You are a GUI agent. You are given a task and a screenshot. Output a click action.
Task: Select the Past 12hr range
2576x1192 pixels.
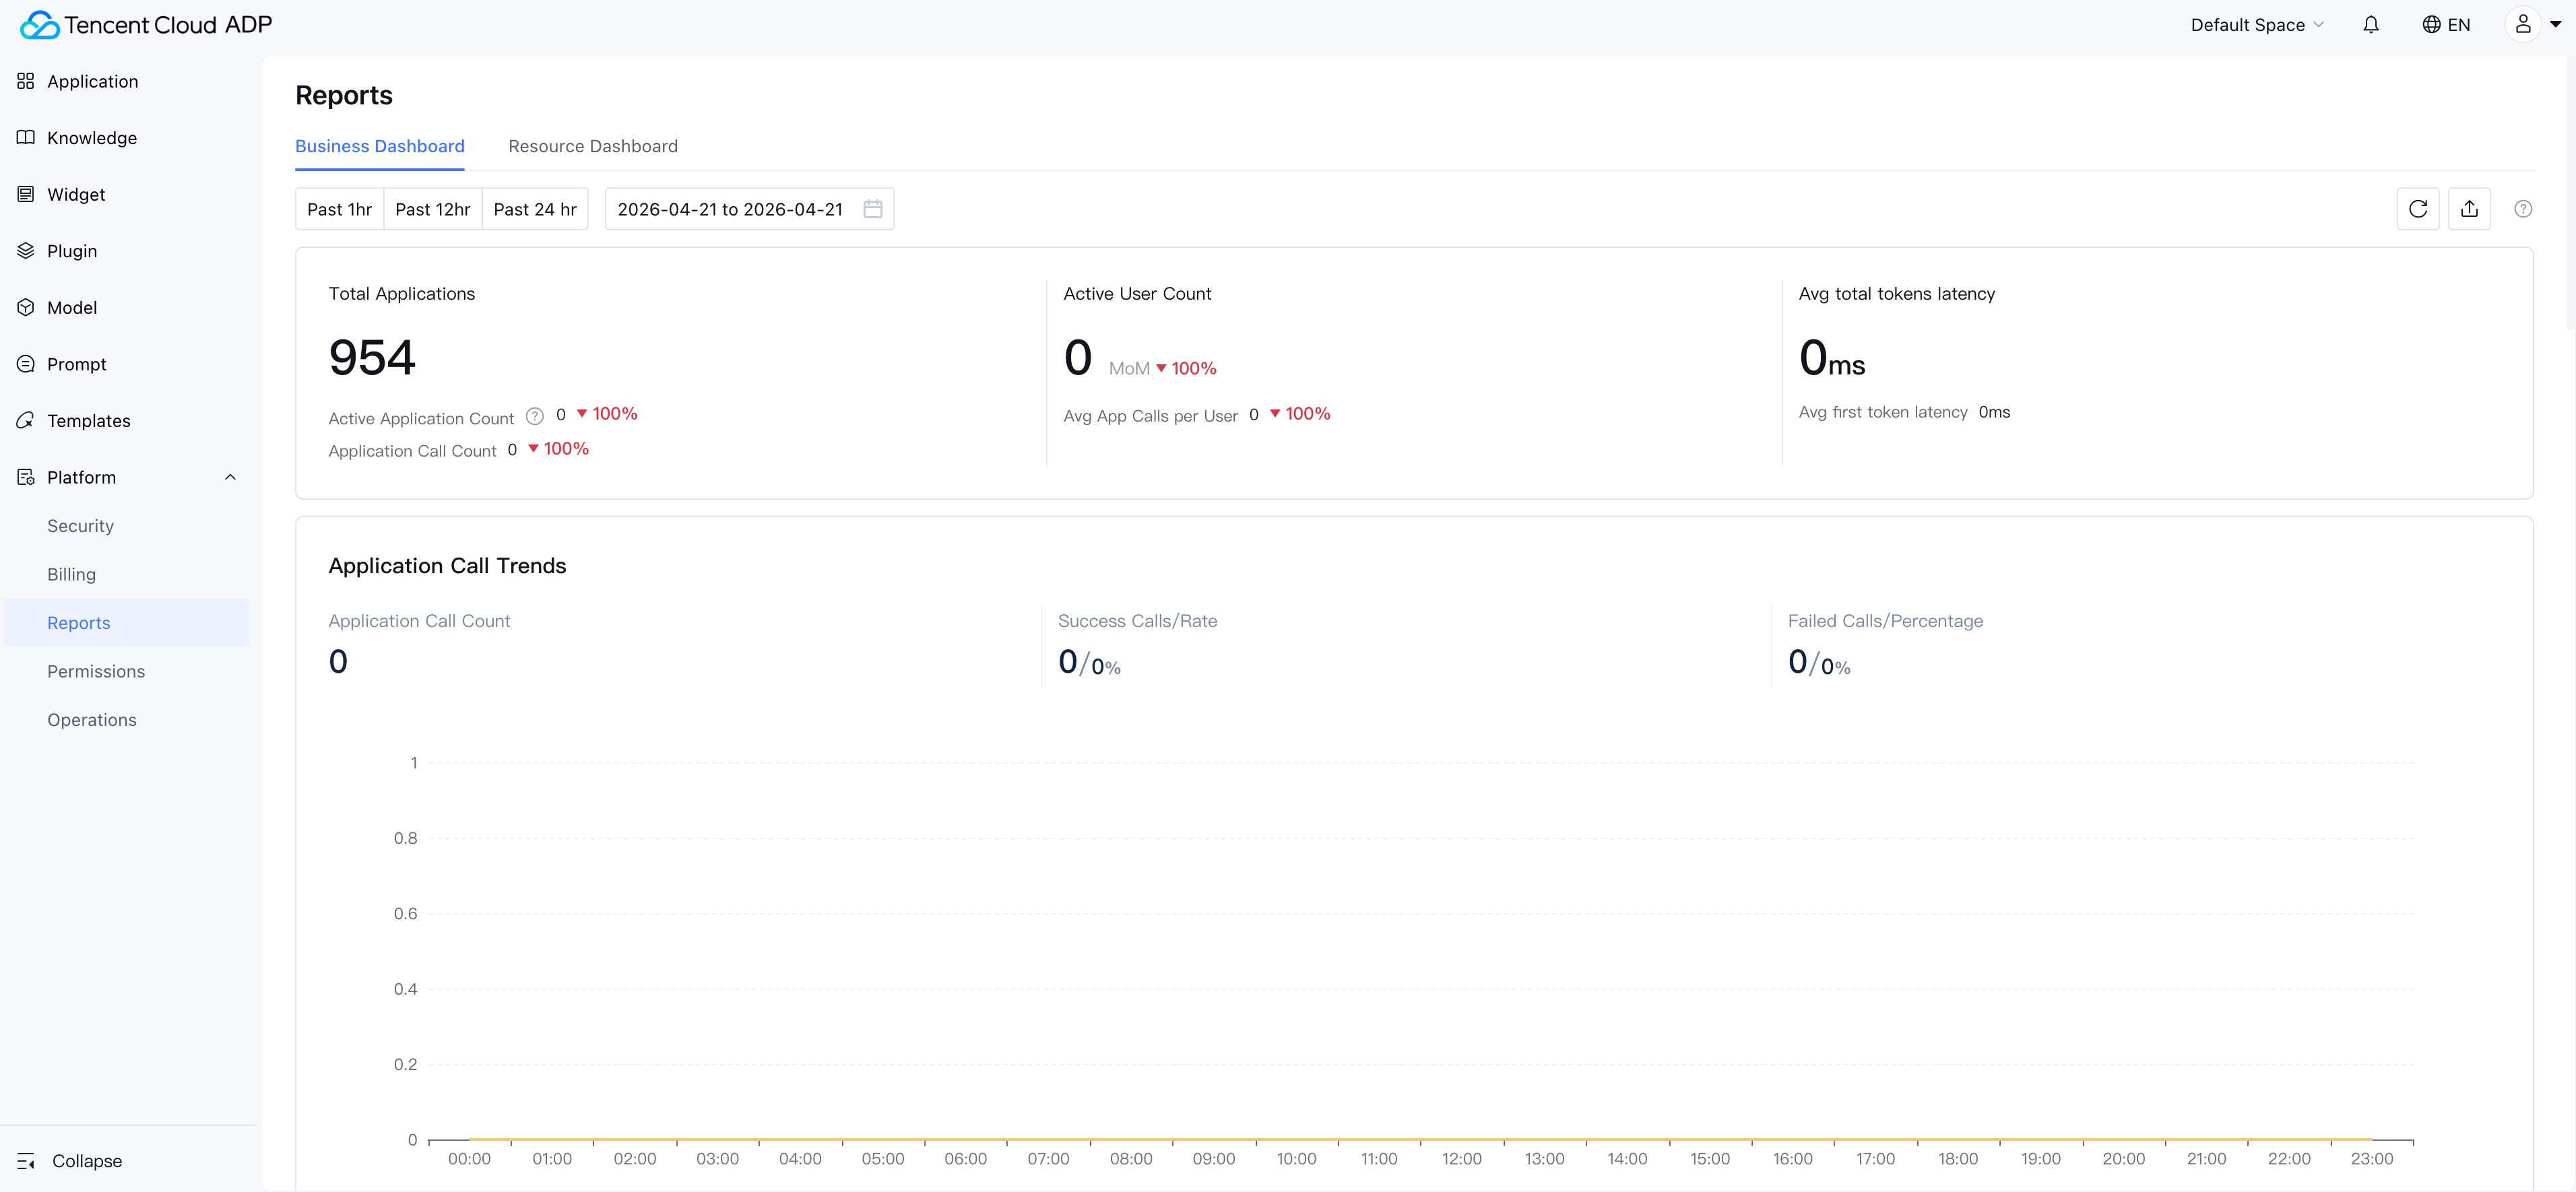click(x=432, y=209)
